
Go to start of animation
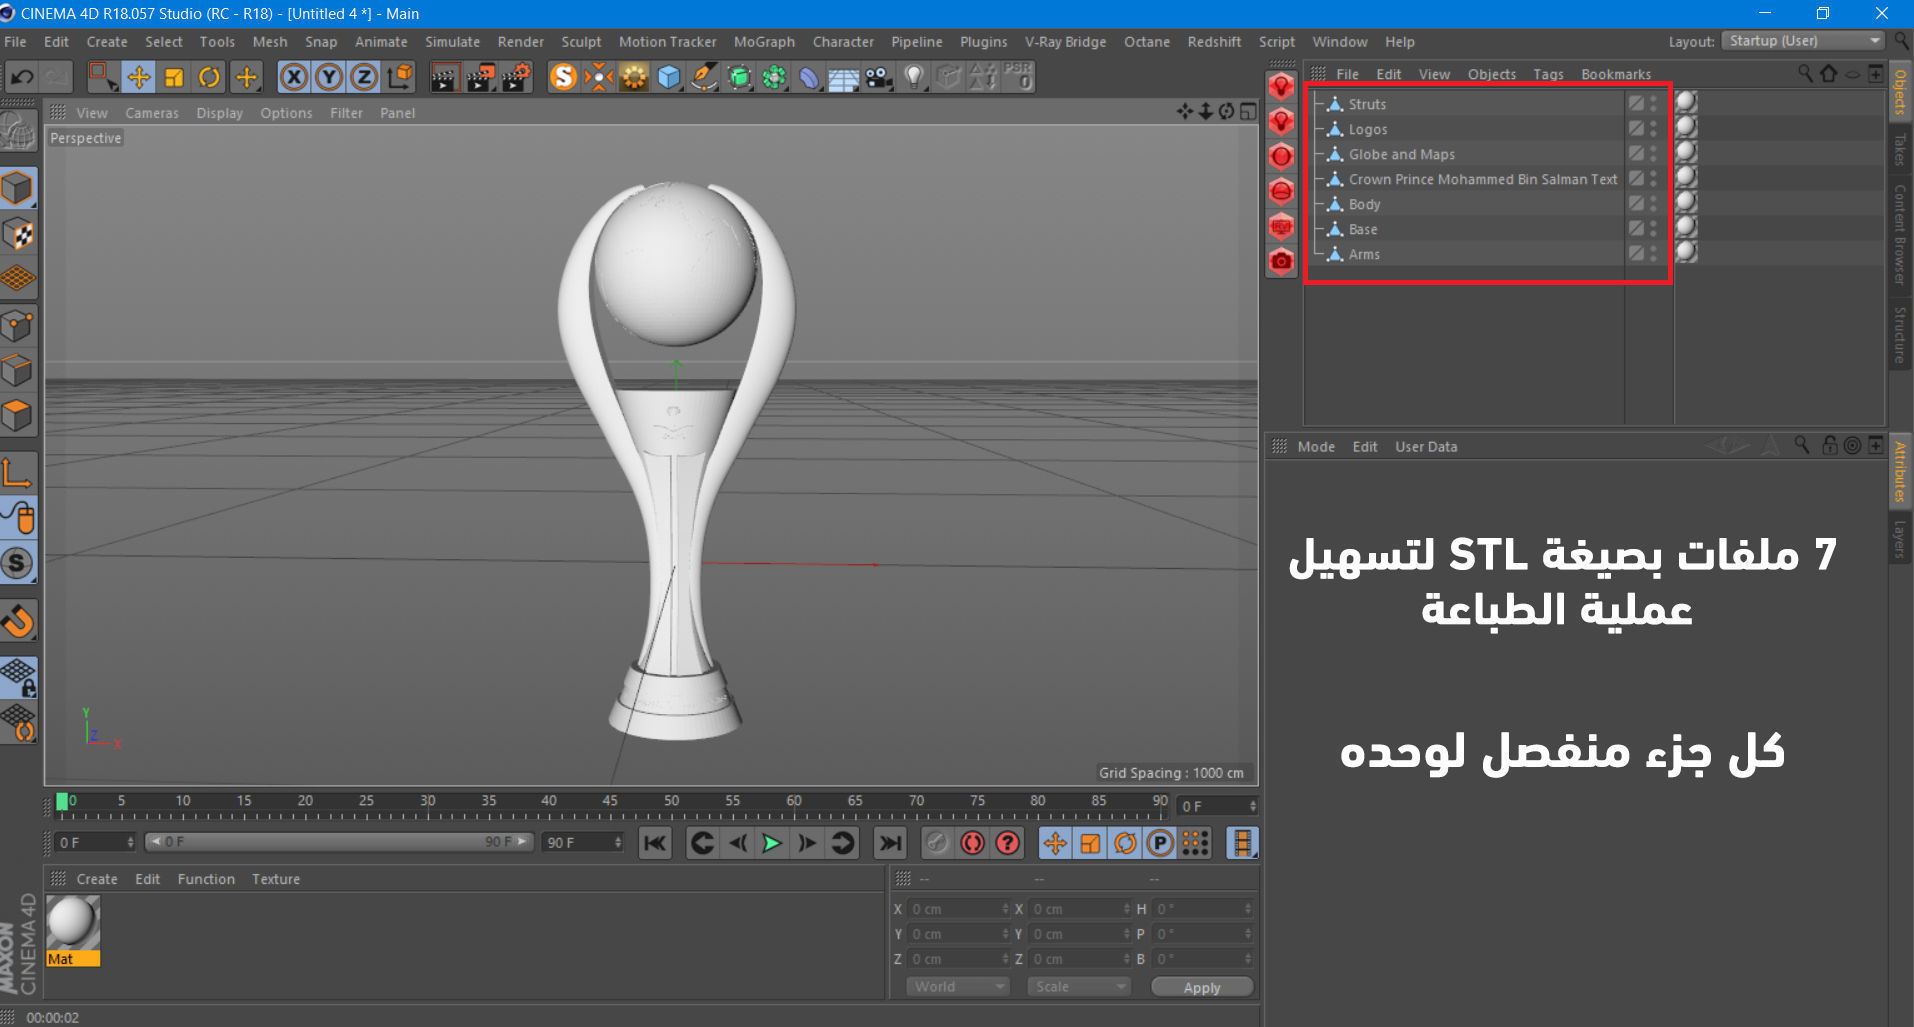655,843
